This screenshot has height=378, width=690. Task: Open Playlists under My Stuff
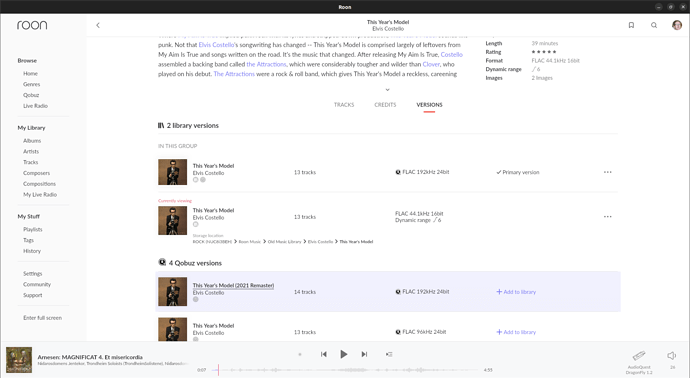click(33, 229)
